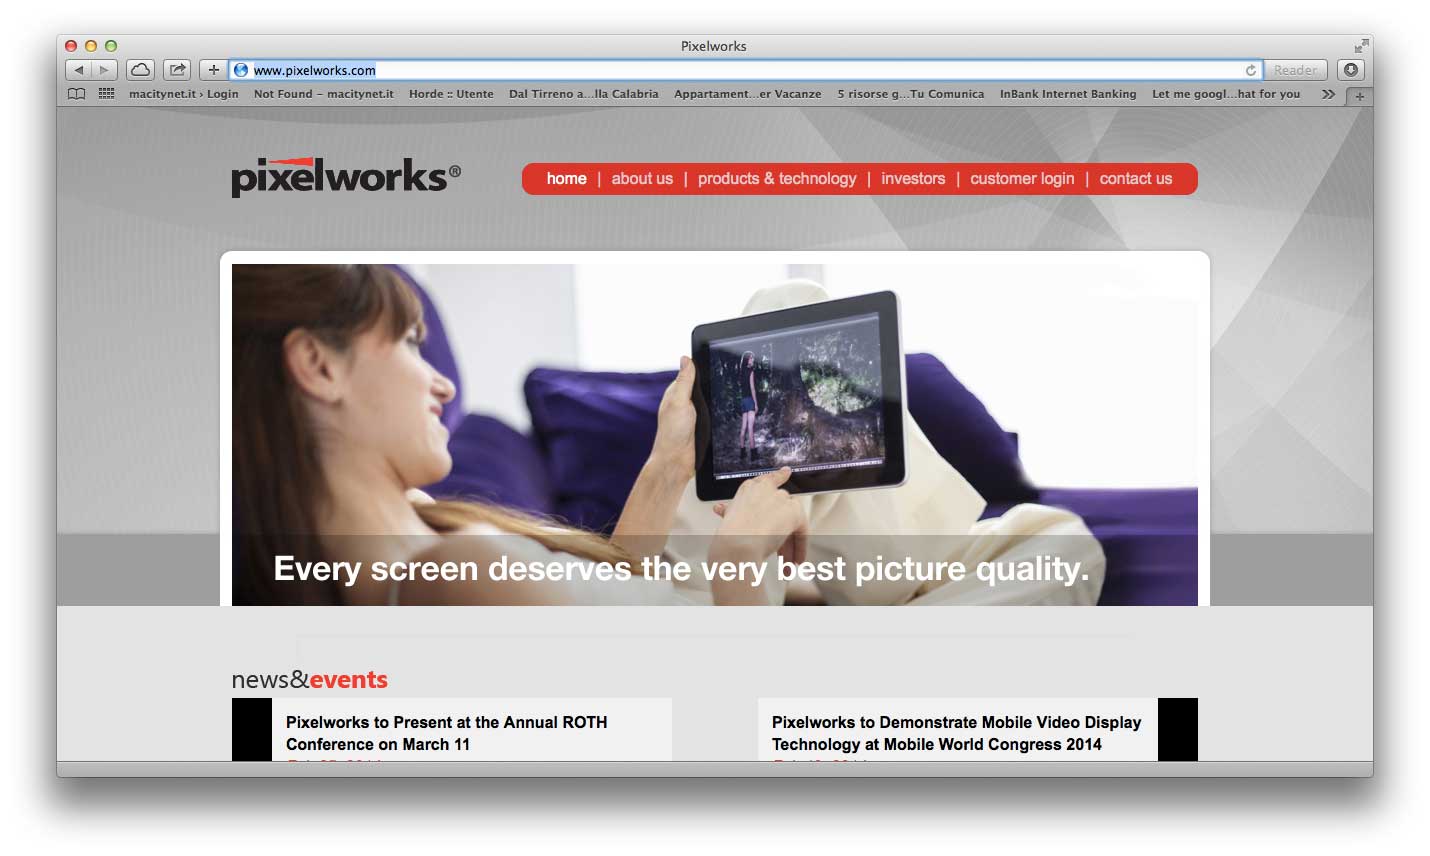The width and height of the screenshot is (1430, 856).
Task: Open the customer login menu item
Action: click(1022, 179)
